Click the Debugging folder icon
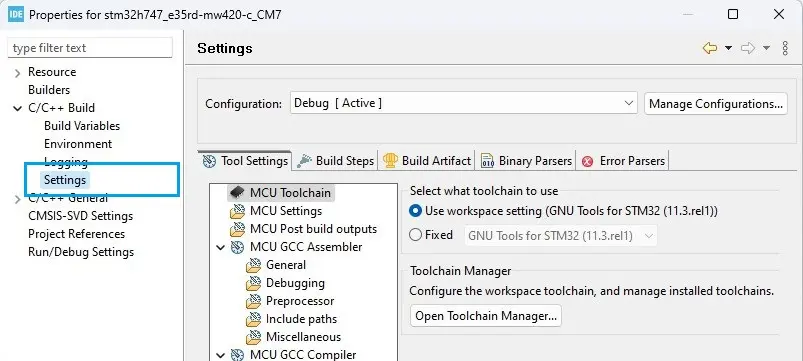Viewport: 803px width, 361px height. (253, 283)
